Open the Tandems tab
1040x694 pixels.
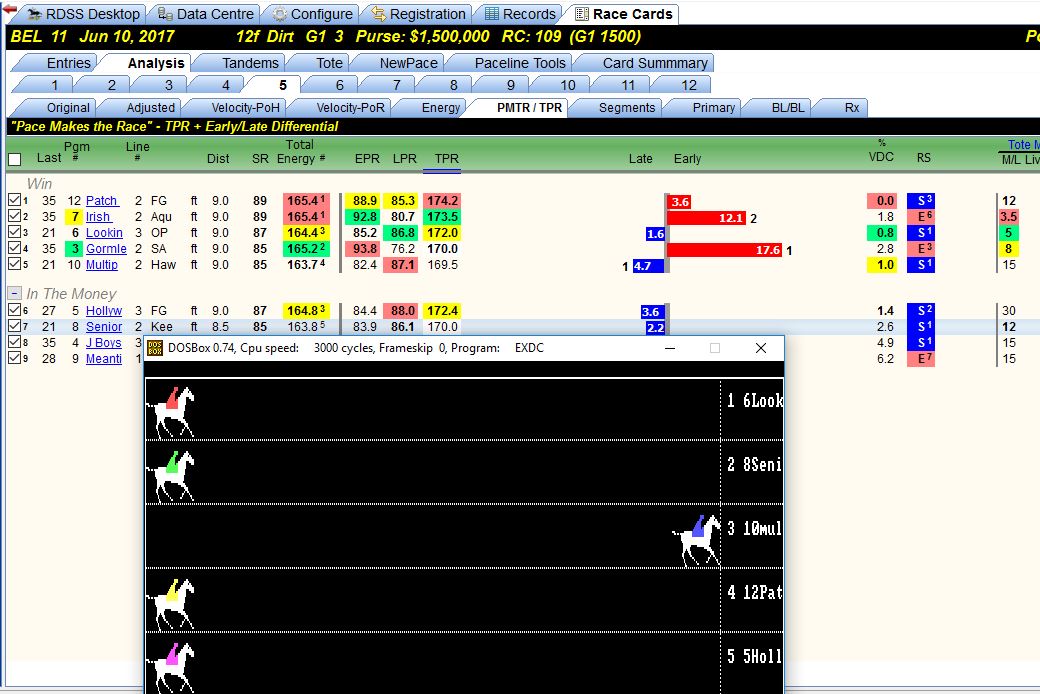point(250,63)
